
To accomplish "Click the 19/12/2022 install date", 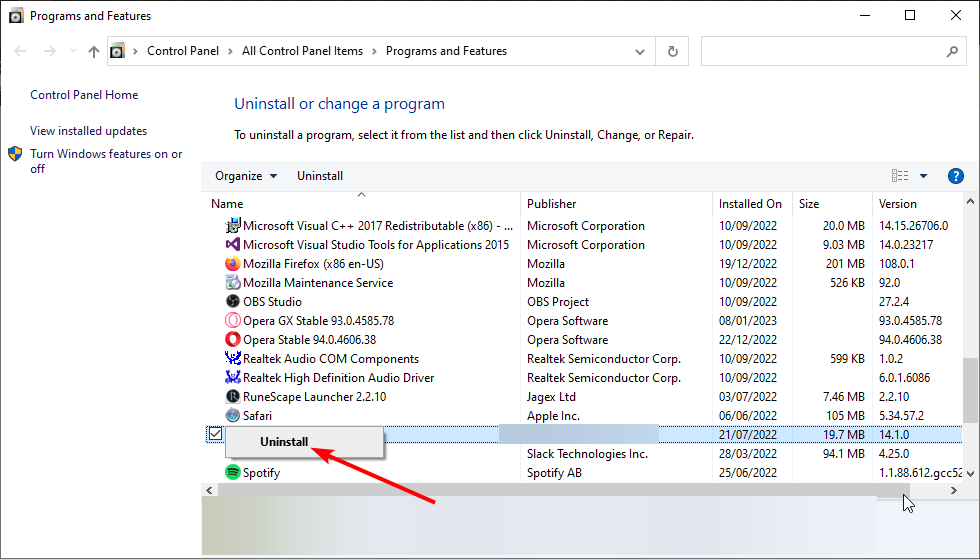I will coord(748,264).
